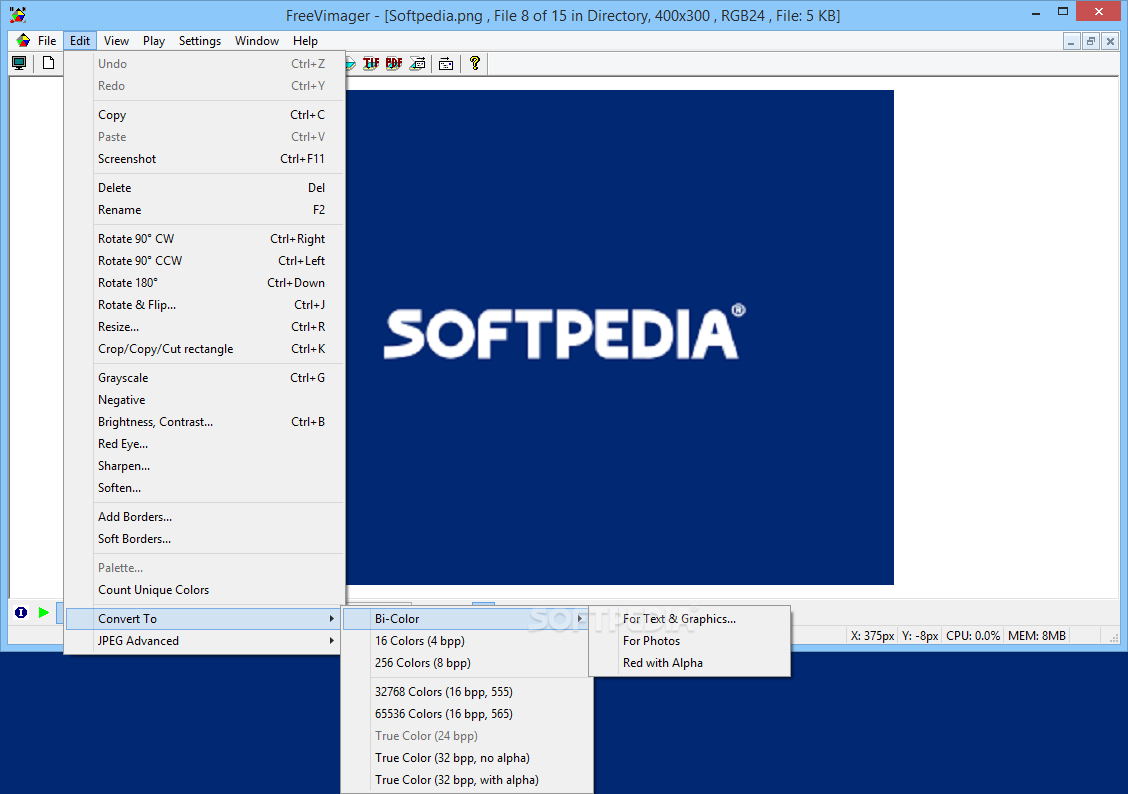Apply Grayscale from the Edit menu

(x=205, y=378)
